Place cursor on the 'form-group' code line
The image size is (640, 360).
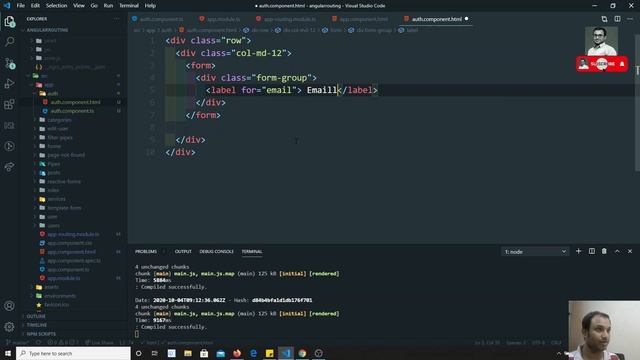tap(256, 78)
